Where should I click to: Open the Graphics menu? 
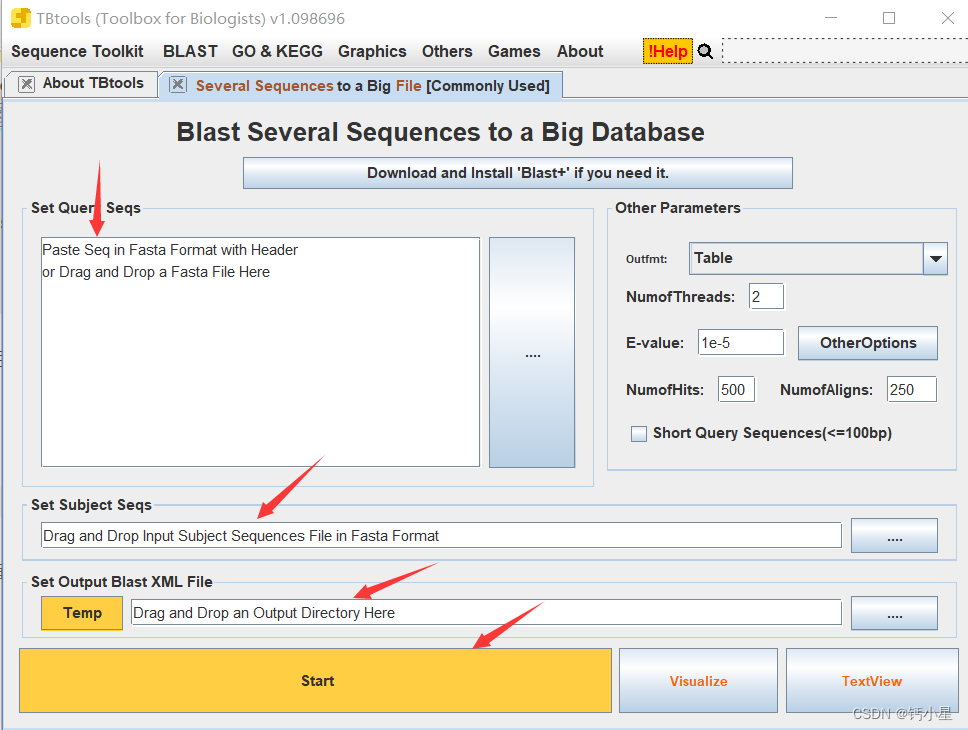pyautogui.click(x=372, y=51)
